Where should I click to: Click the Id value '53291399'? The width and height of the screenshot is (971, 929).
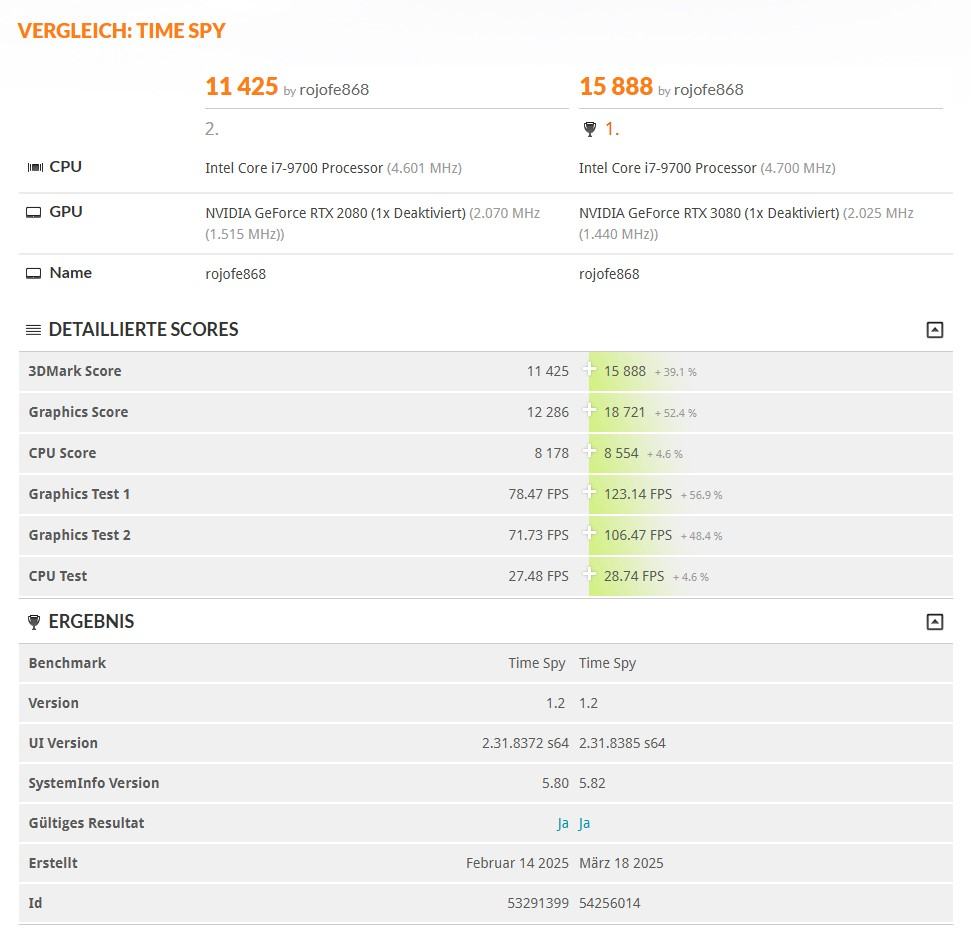538,903
